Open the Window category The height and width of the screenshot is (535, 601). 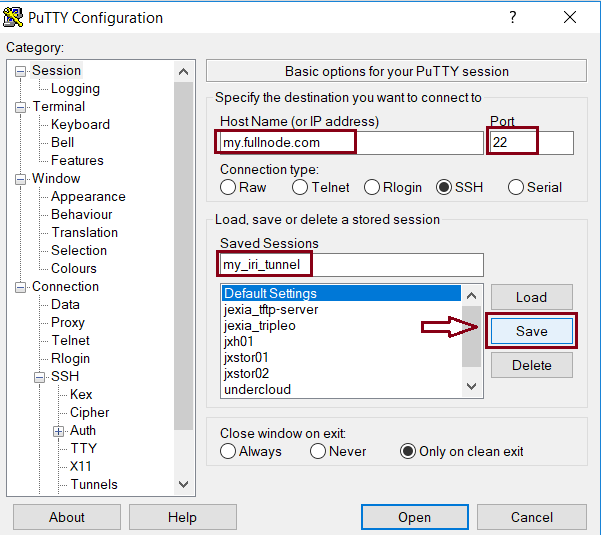pyautogui.click(x=56, y=179)
